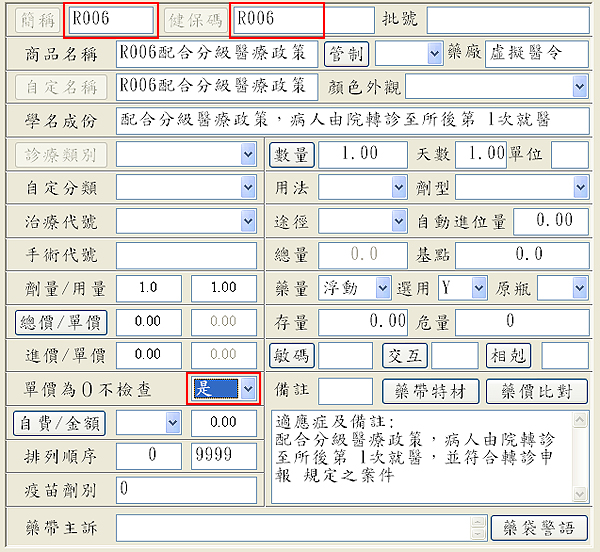Open 藥帶特材 settings
The image size is (600, 552).
coord(431,390)
